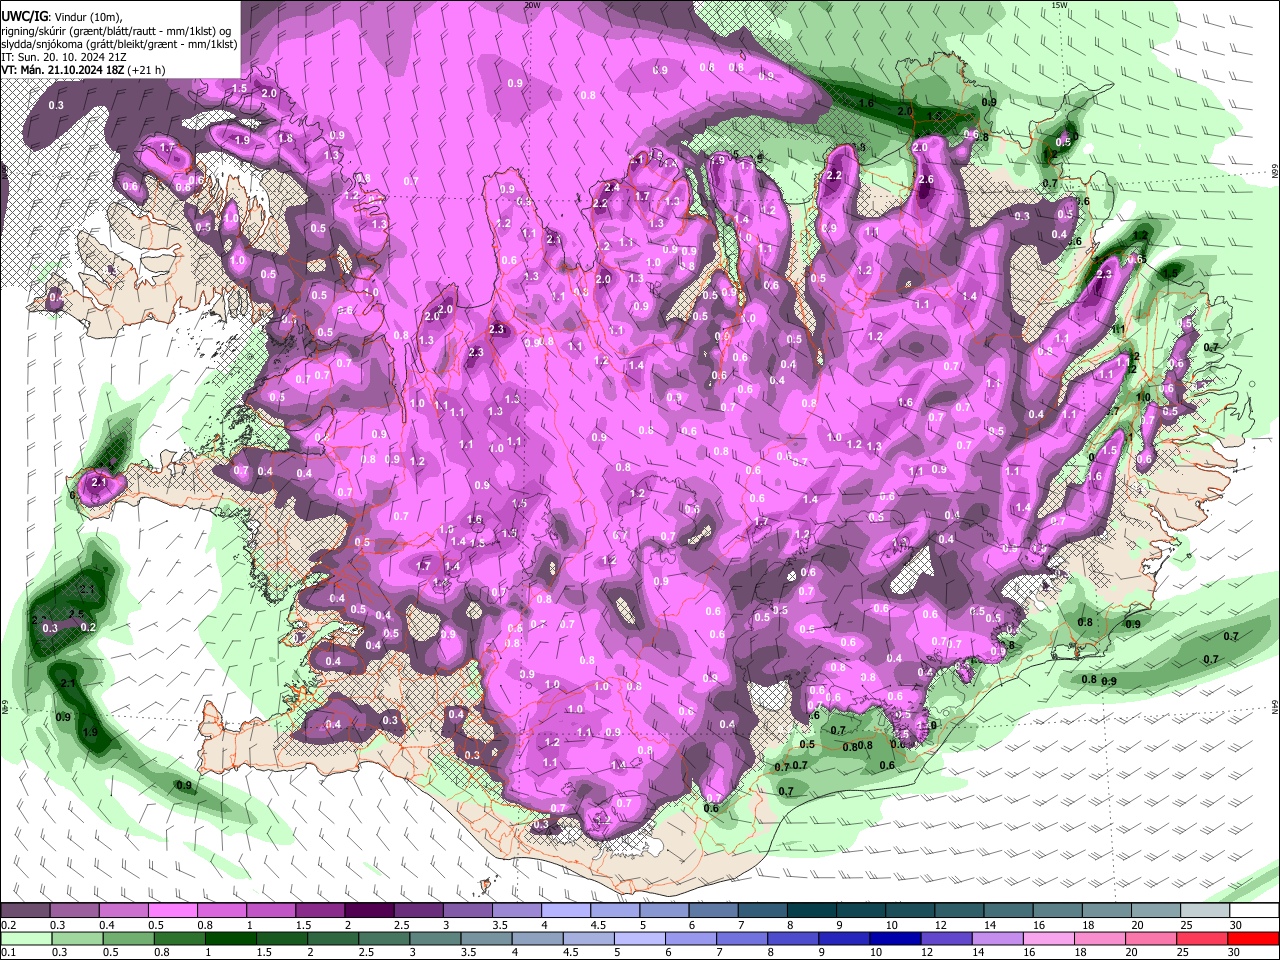
Task: Click the '20W' longitude label
Action: coord(532,5)
